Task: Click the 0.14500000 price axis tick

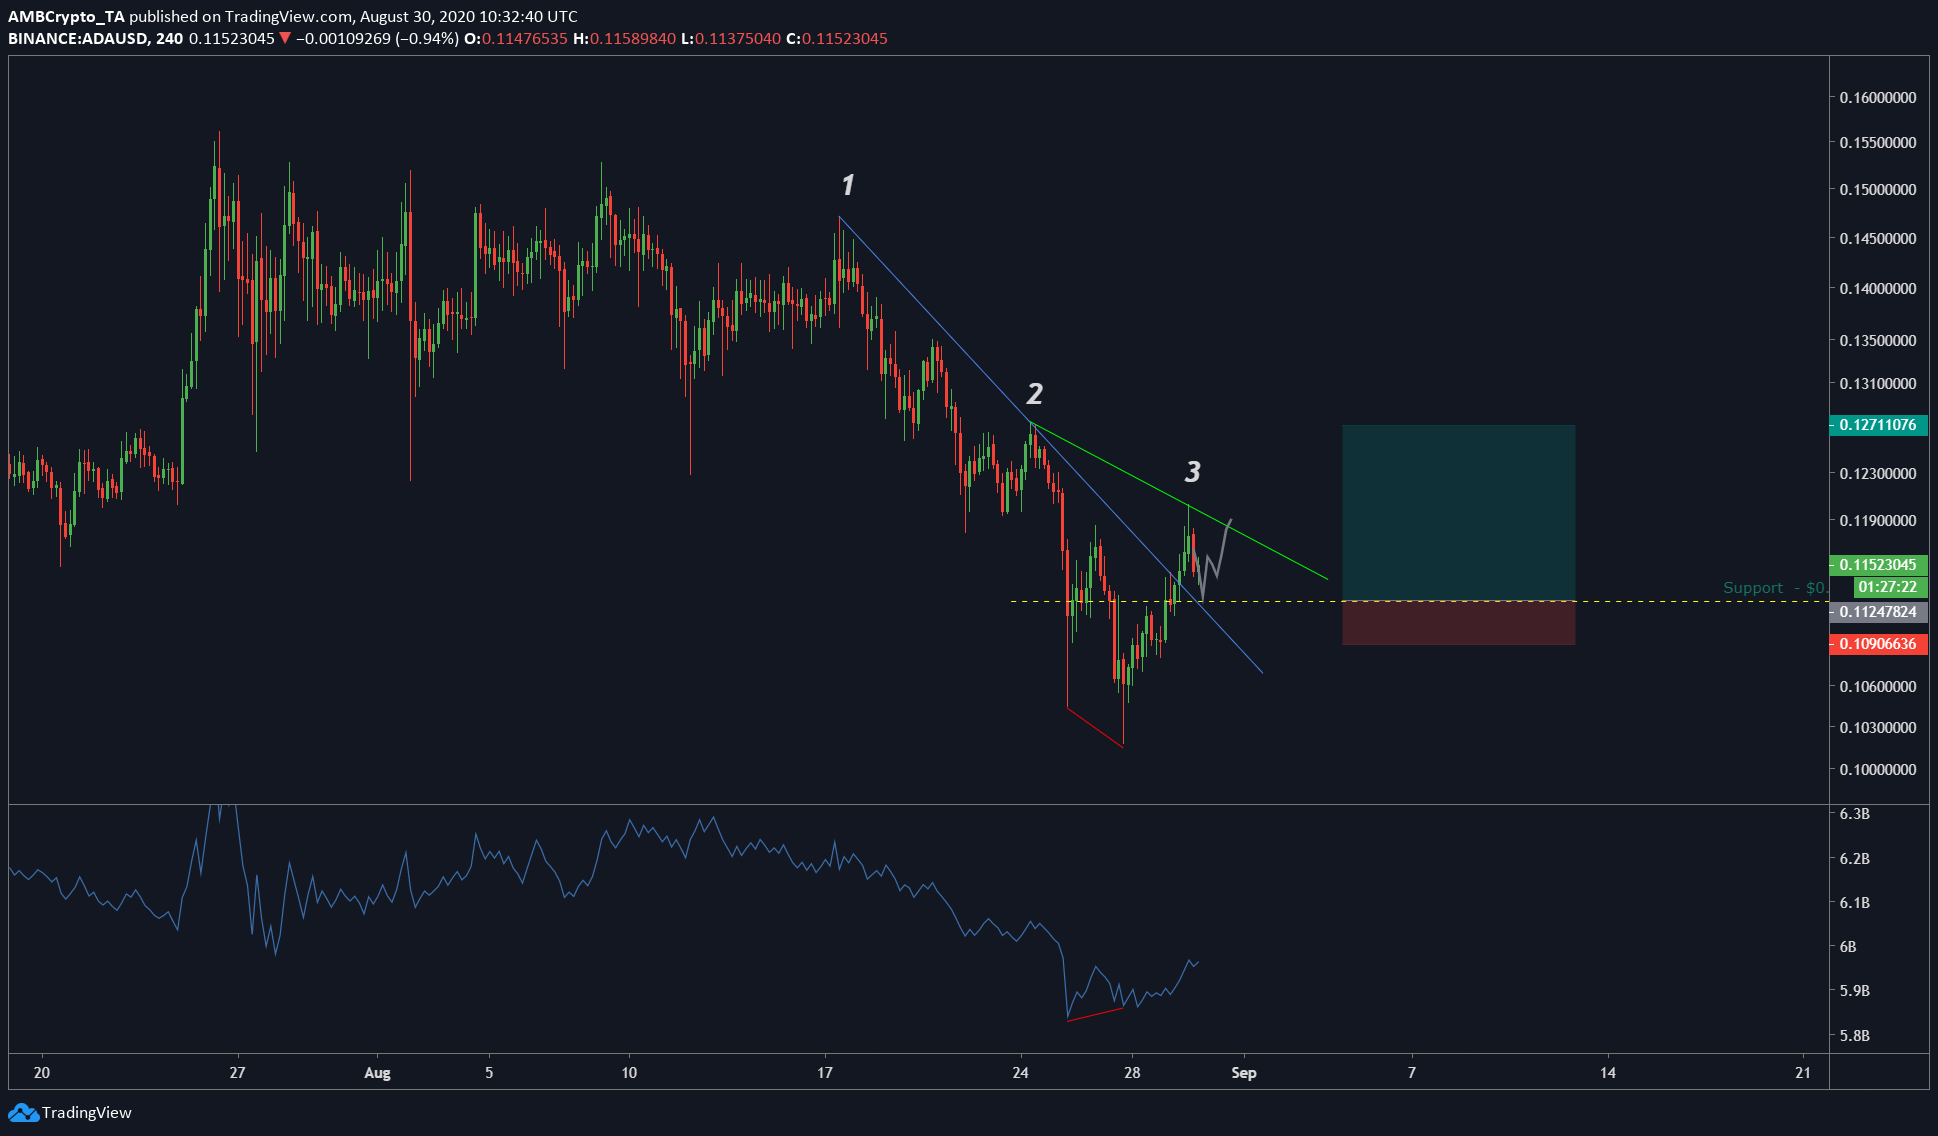Action: click(1878, 238)
